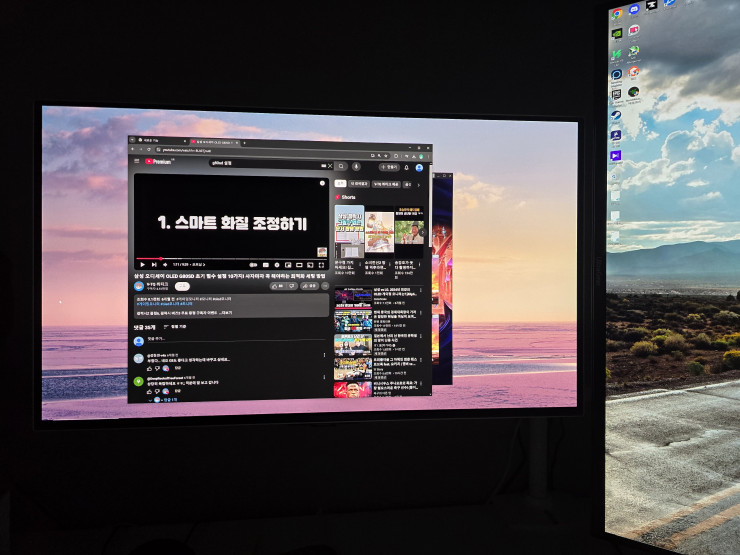
Task: Open YouTube hamburger guide menu
Action: pyautogui.click(x=137, y=161)
